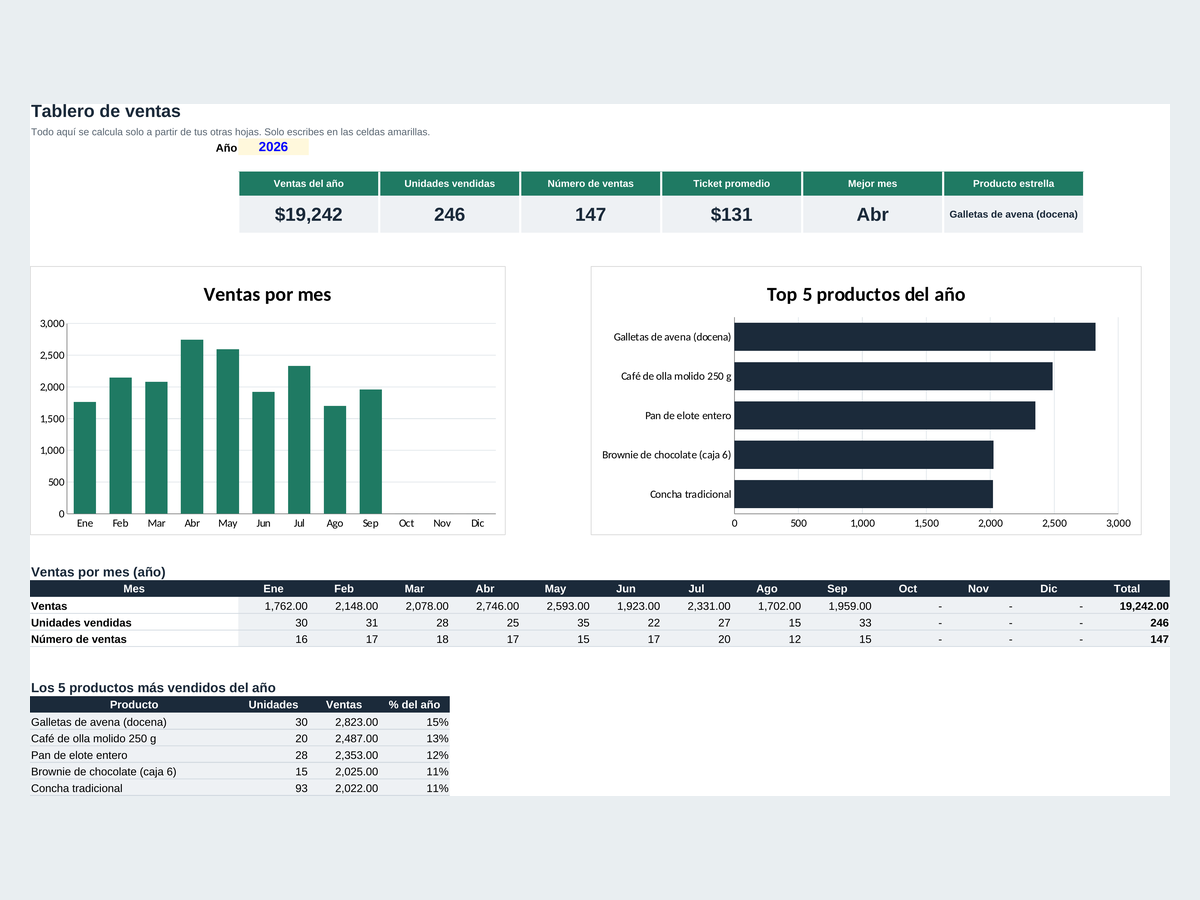This screenshot has height=900, width=1200.
Task: Select the 'Ticket promedio' header
Action: (x=732, y=184)
